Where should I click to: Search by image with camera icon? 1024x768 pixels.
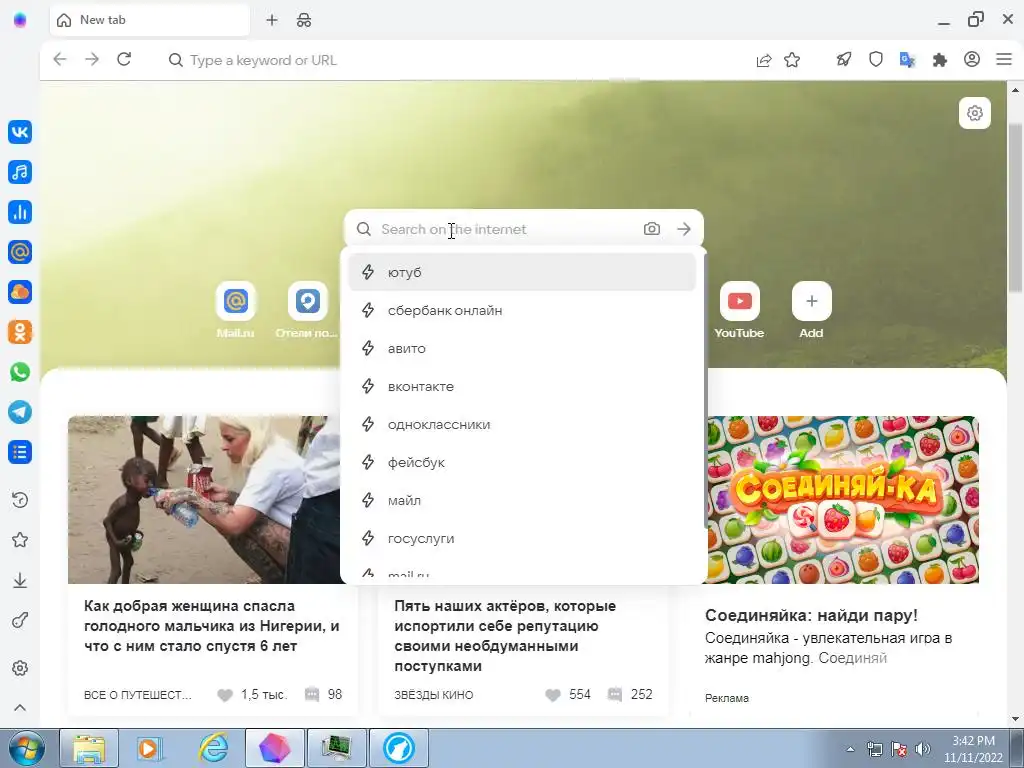652,229
